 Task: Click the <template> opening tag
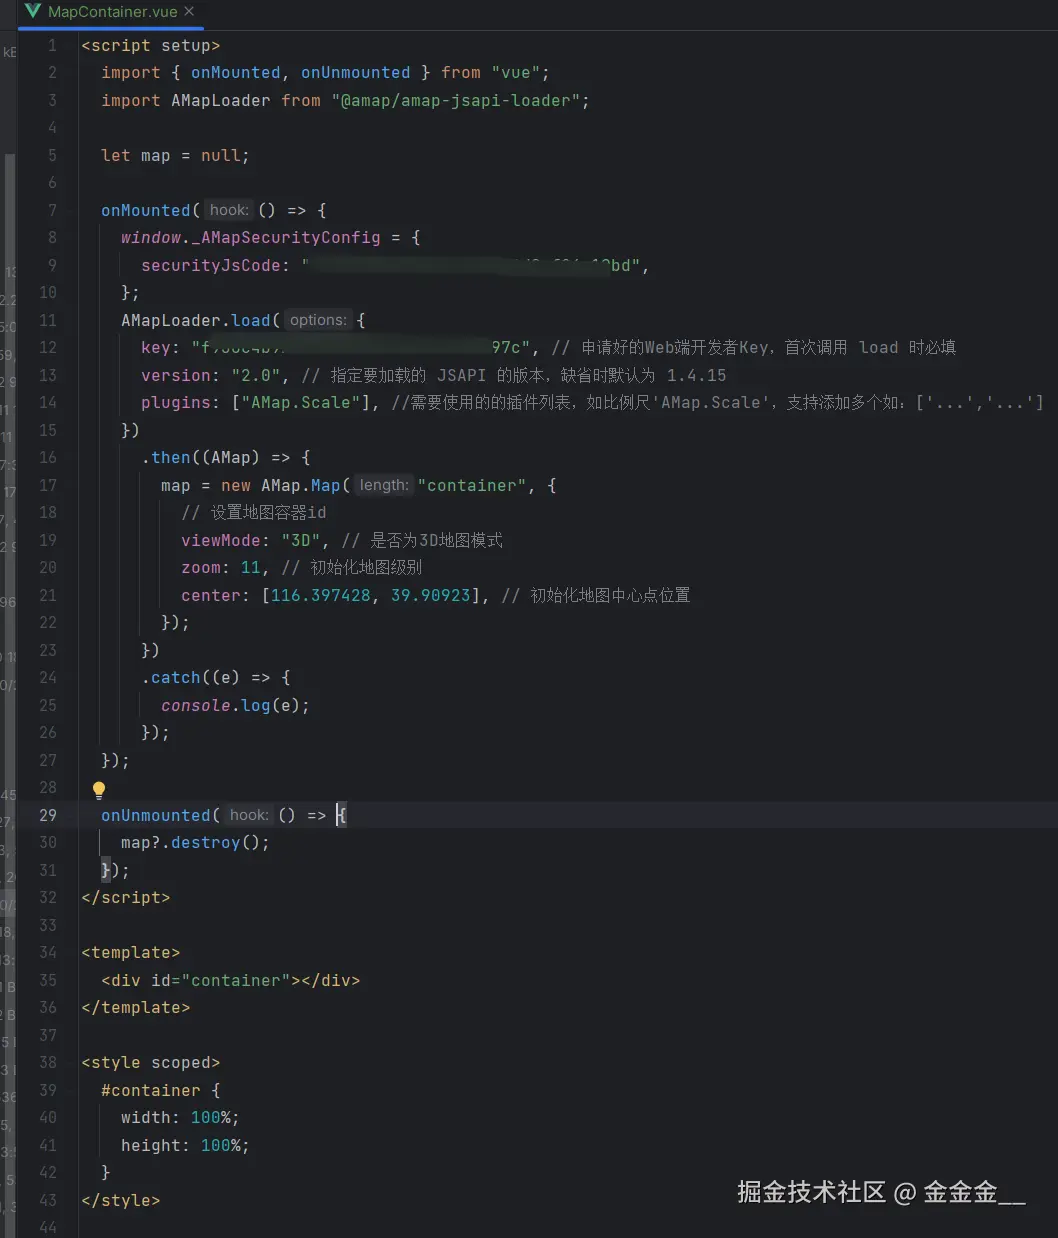pyautogui.click(x=131, y=952)
